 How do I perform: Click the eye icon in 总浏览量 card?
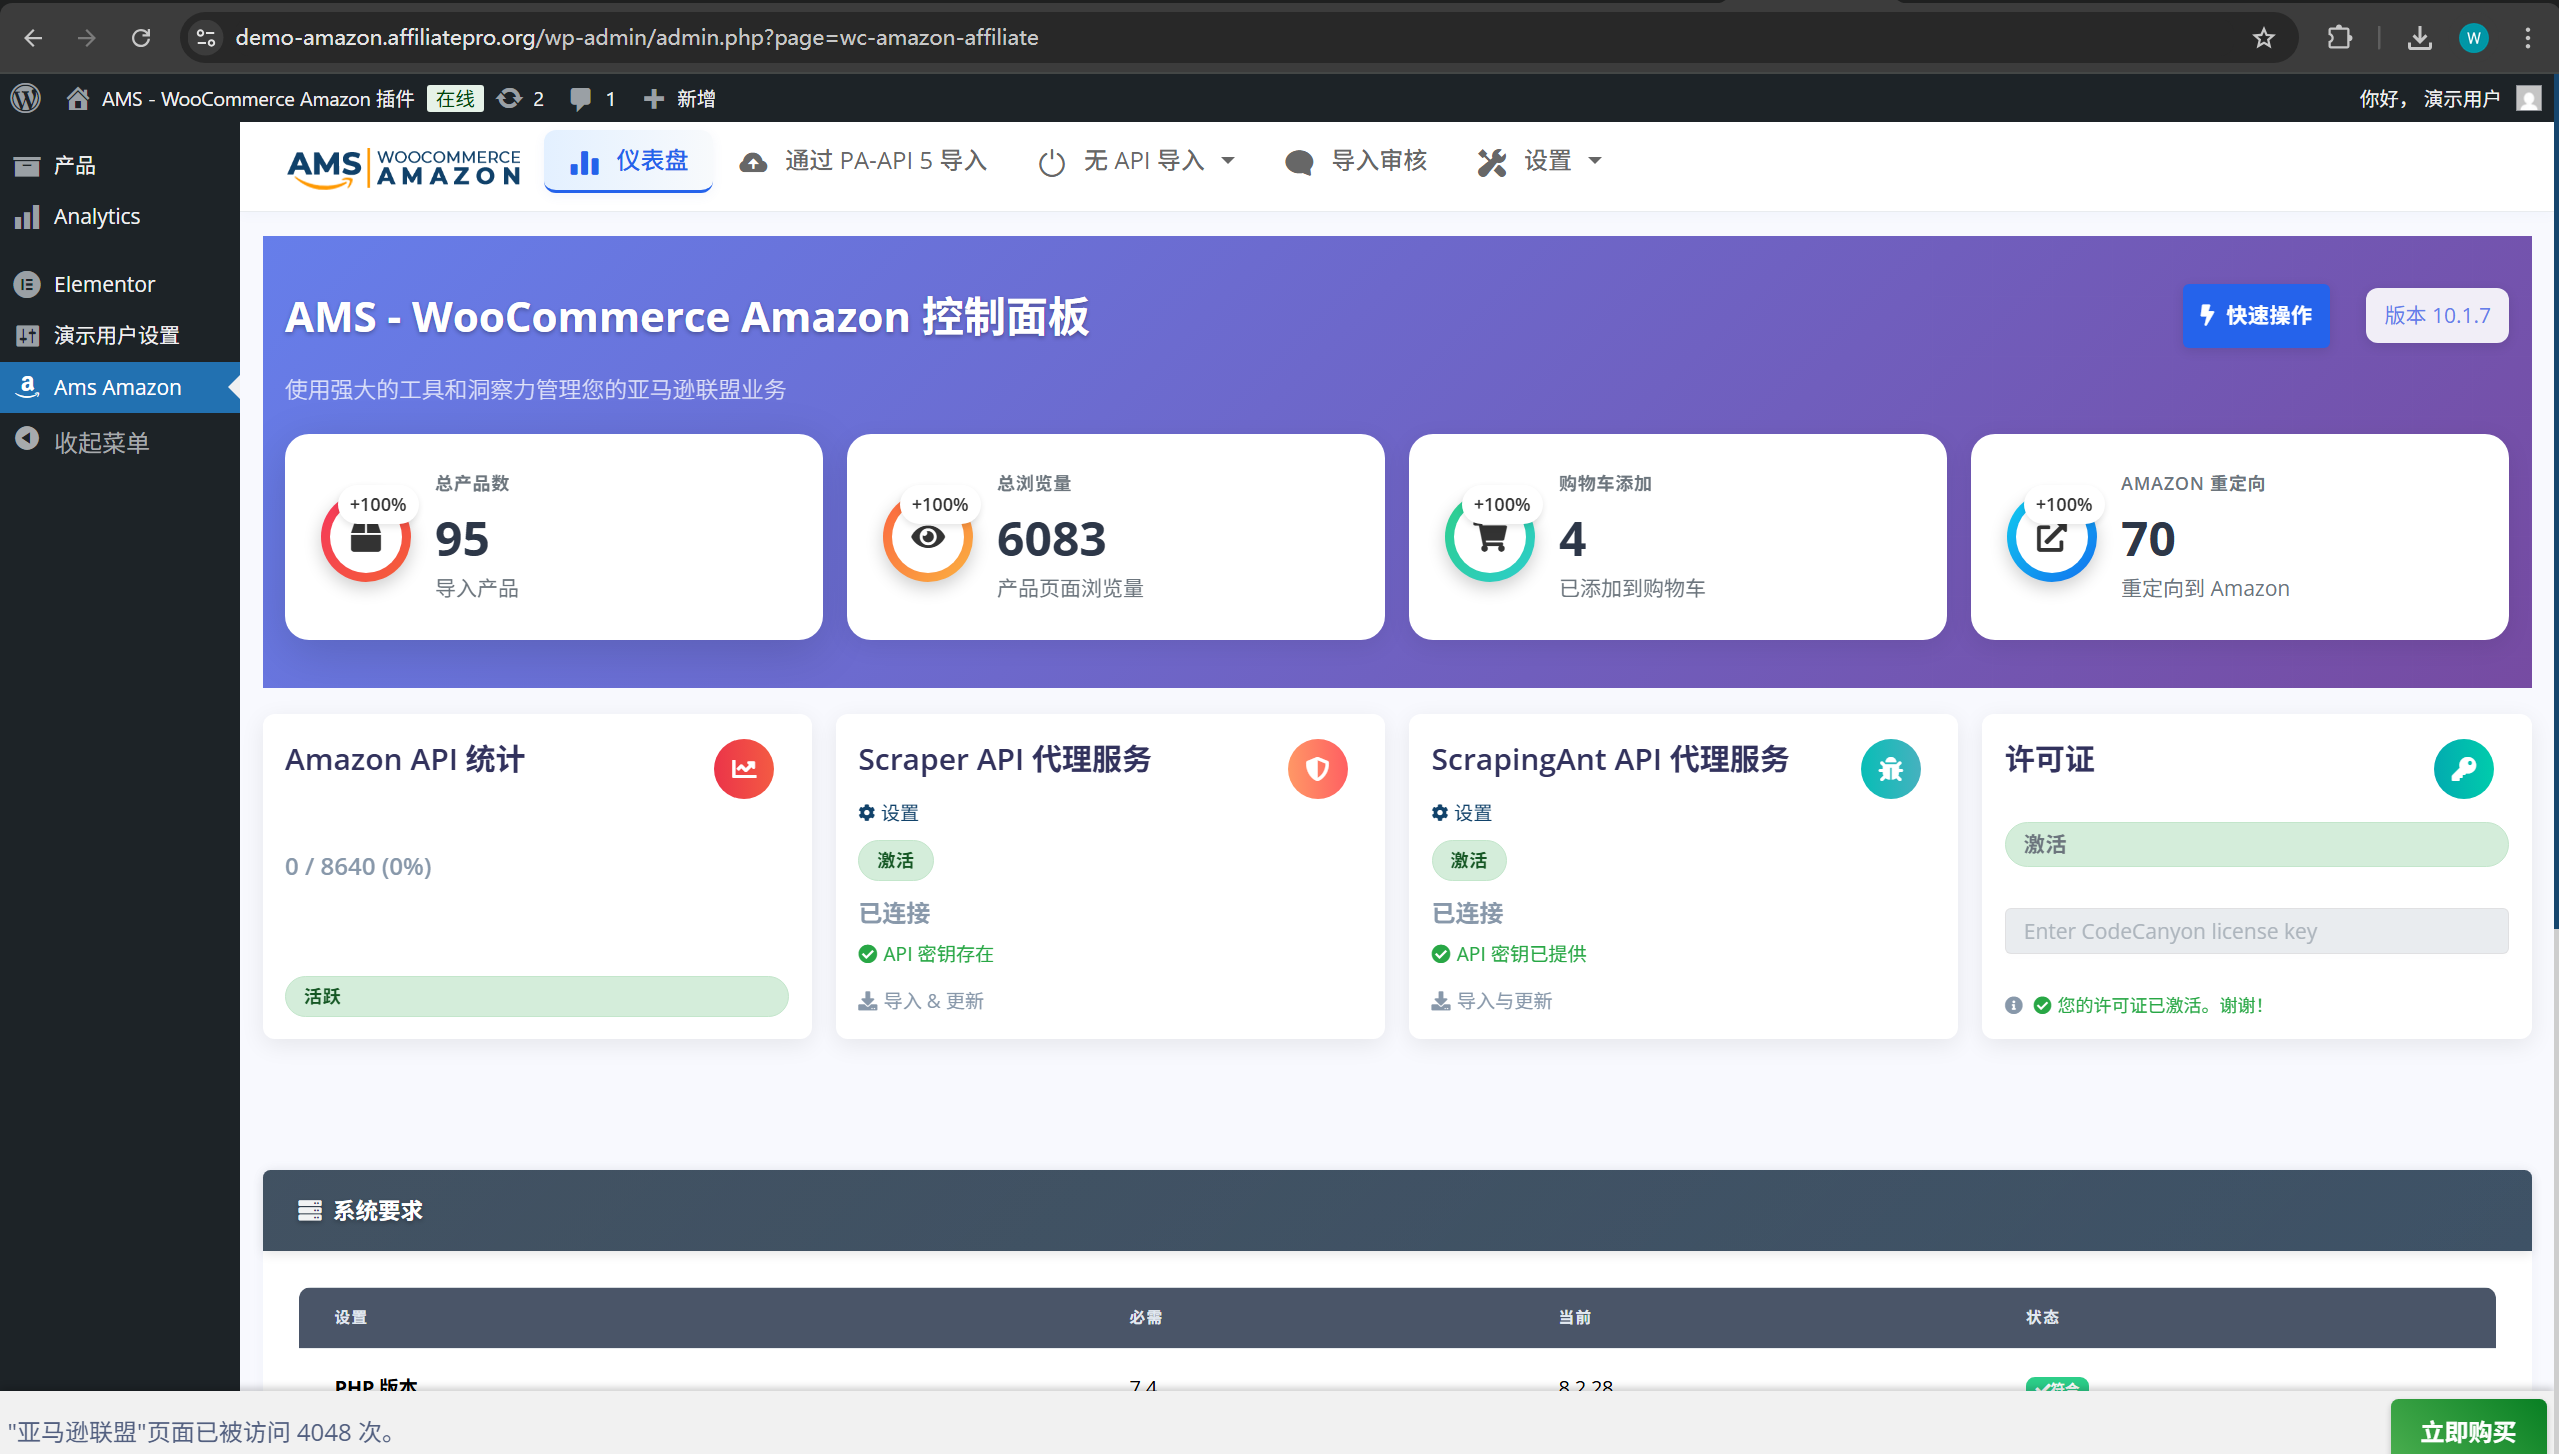[x=928, y=538]
